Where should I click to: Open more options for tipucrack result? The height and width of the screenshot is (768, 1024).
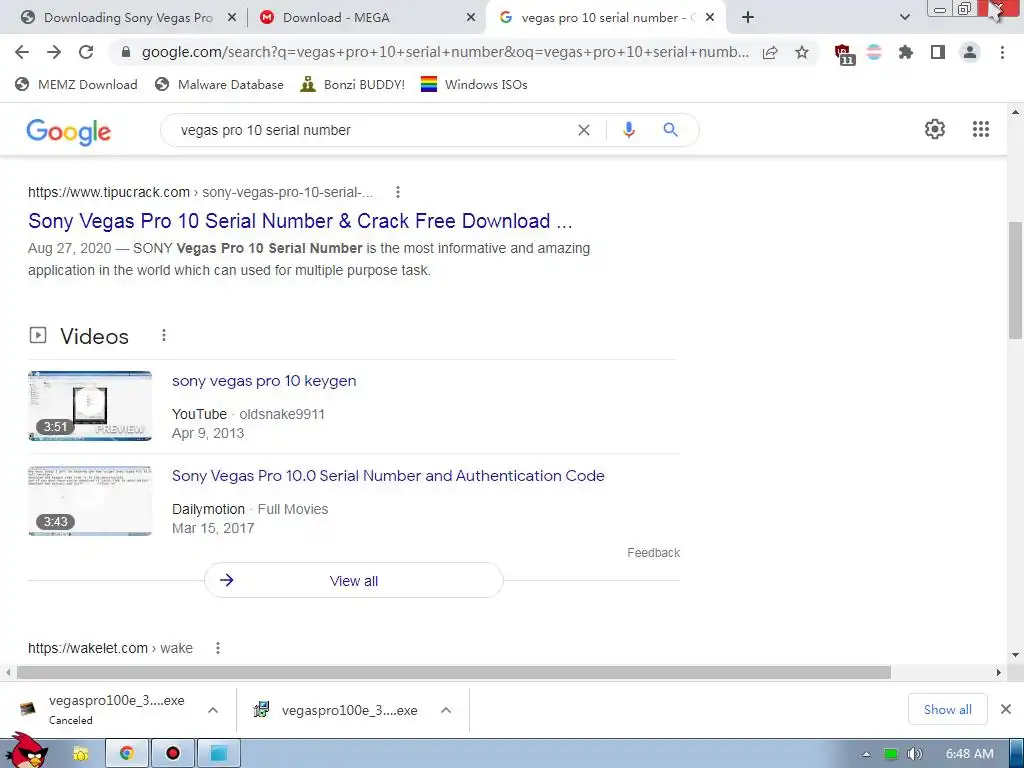click(398, 192)
